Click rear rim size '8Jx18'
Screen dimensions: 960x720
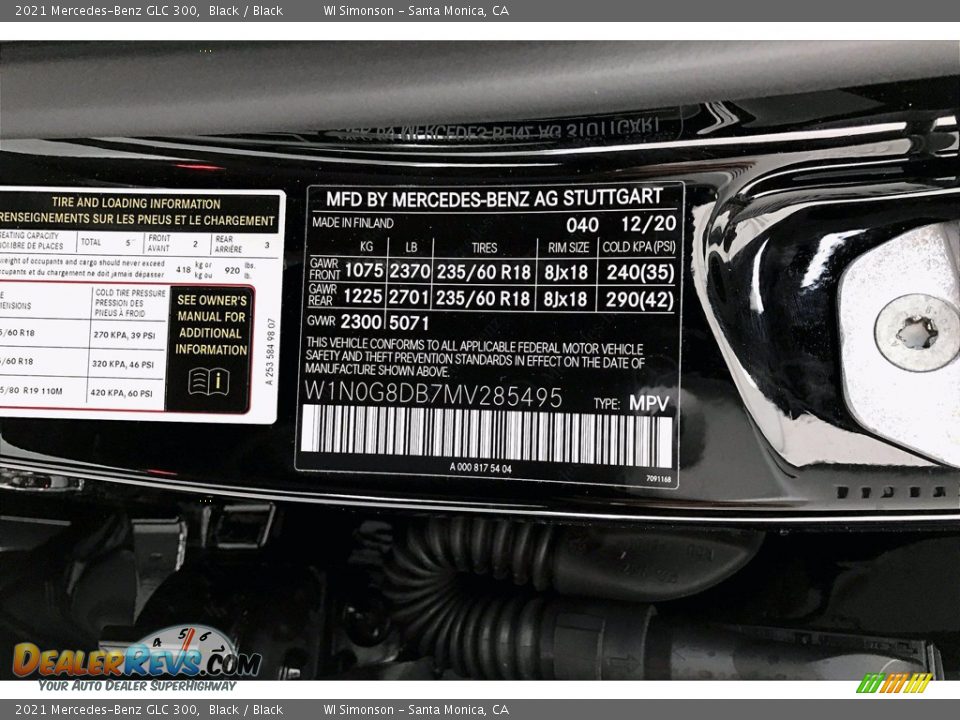tap(565, 299)
